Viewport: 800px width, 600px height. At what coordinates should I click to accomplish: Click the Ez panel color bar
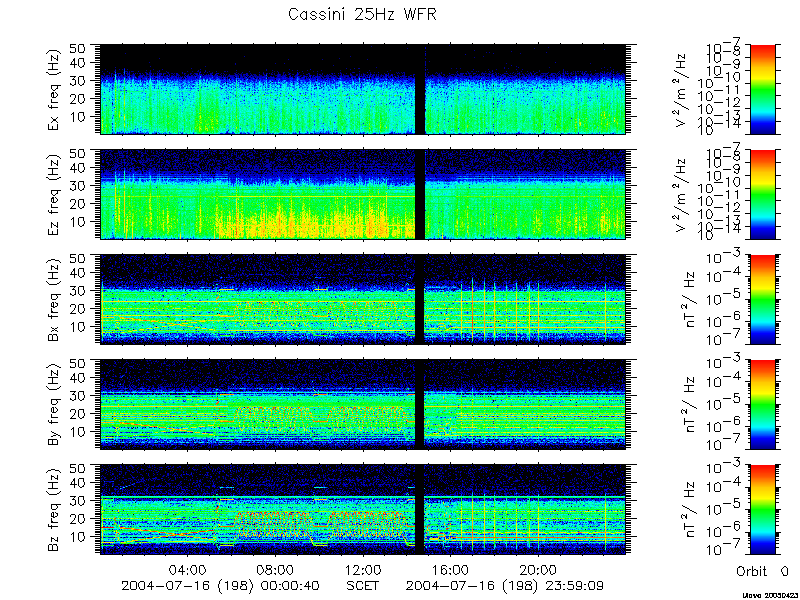762,194
